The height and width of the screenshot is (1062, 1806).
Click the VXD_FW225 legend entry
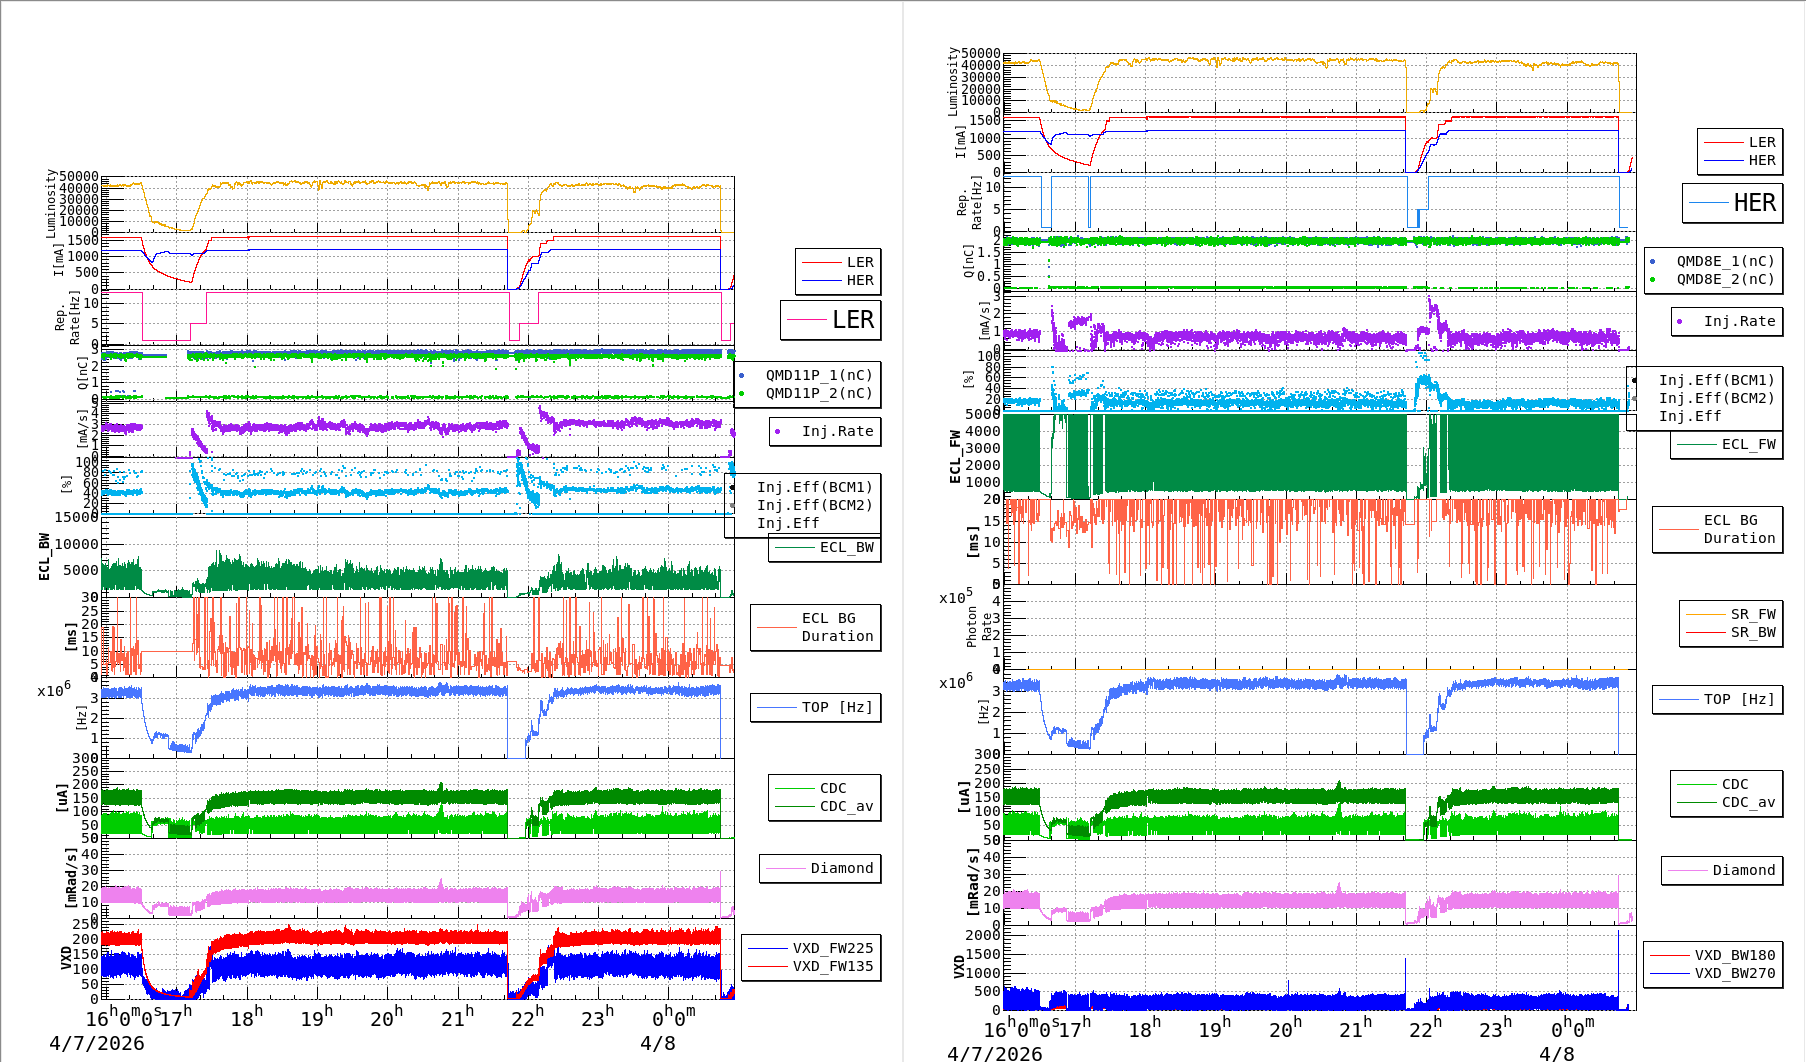(832, 948)
